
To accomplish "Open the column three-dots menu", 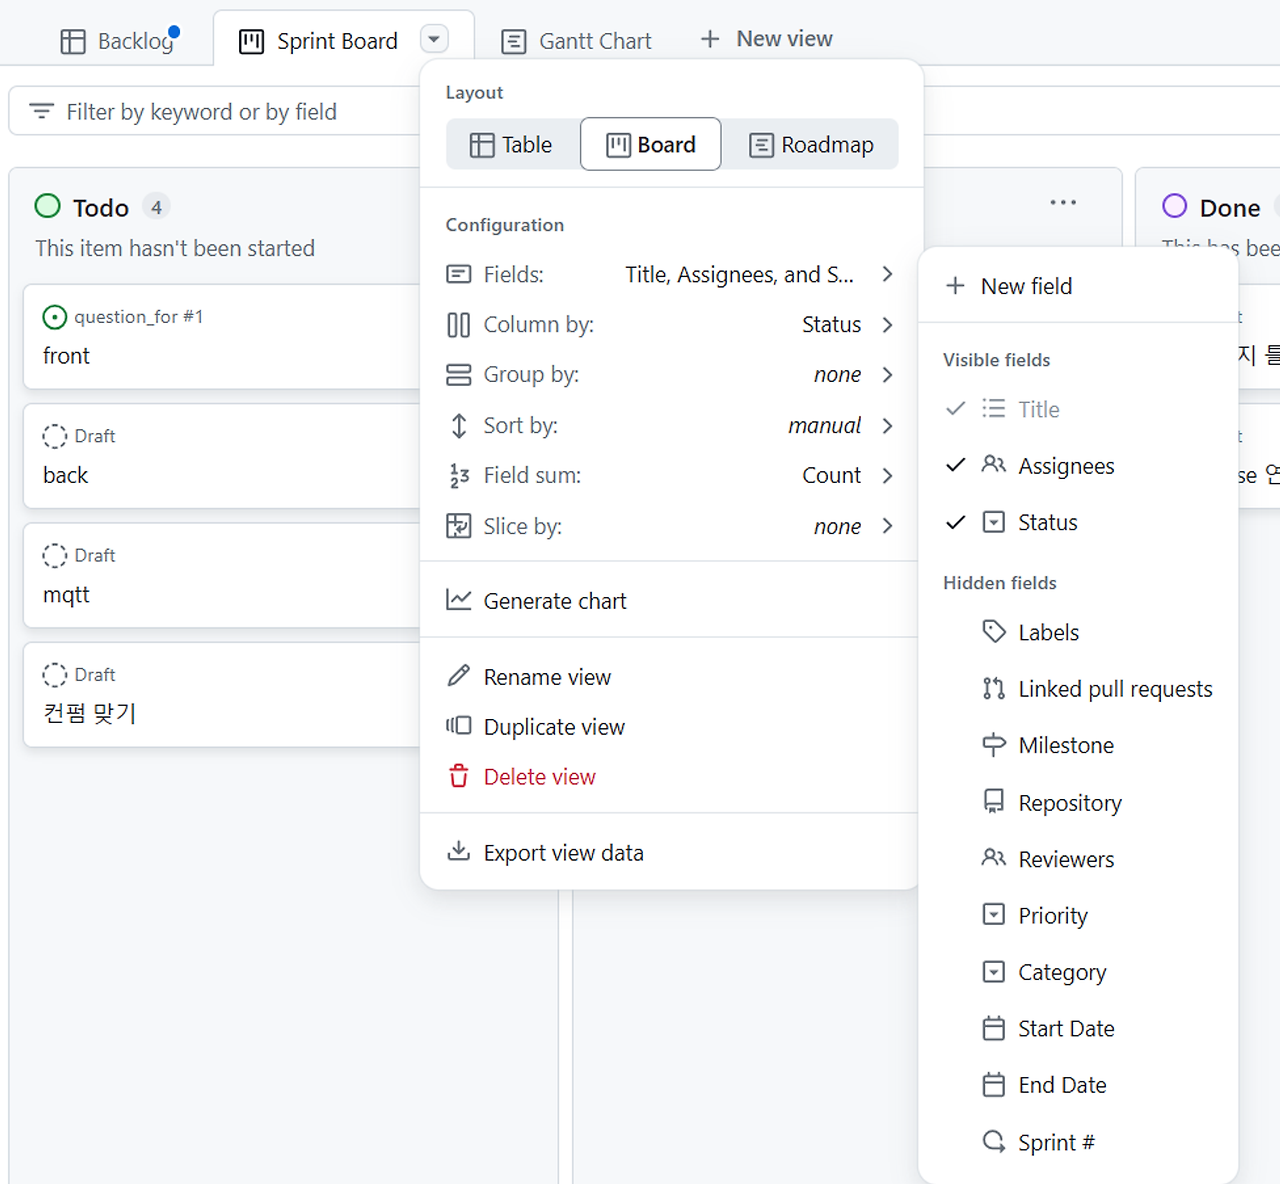I will [x=1063, y=202].
